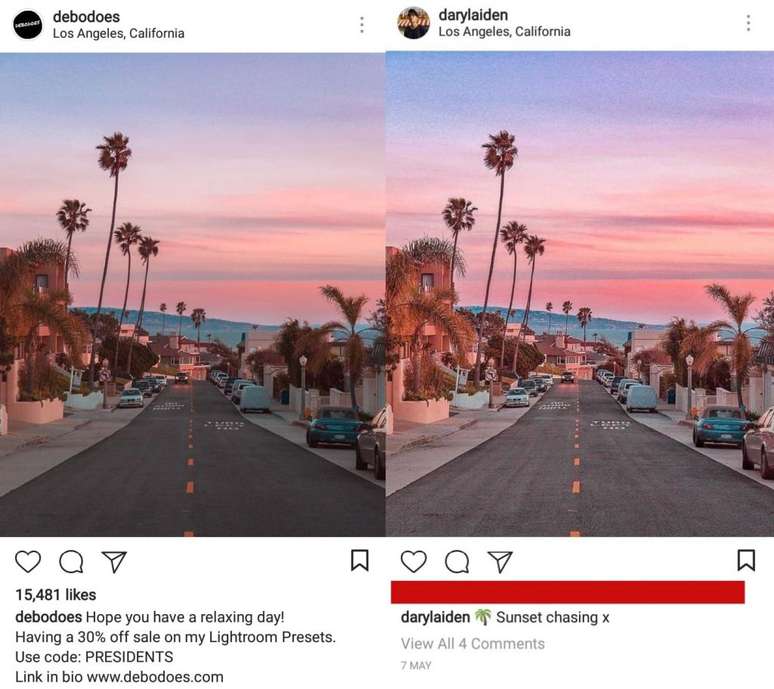
Task: Share the debodoes post via paper plane
Action: point(114,561)
